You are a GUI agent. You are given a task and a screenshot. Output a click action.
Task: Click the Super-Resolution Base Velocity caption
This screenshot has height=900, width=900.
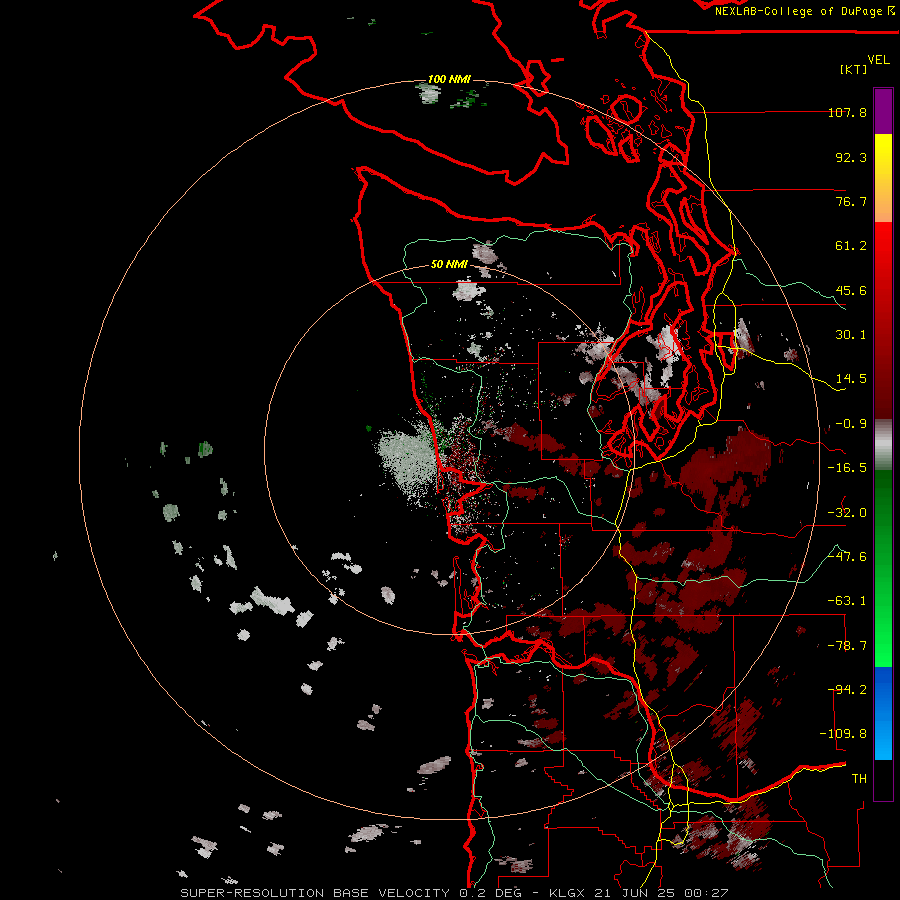454,893
